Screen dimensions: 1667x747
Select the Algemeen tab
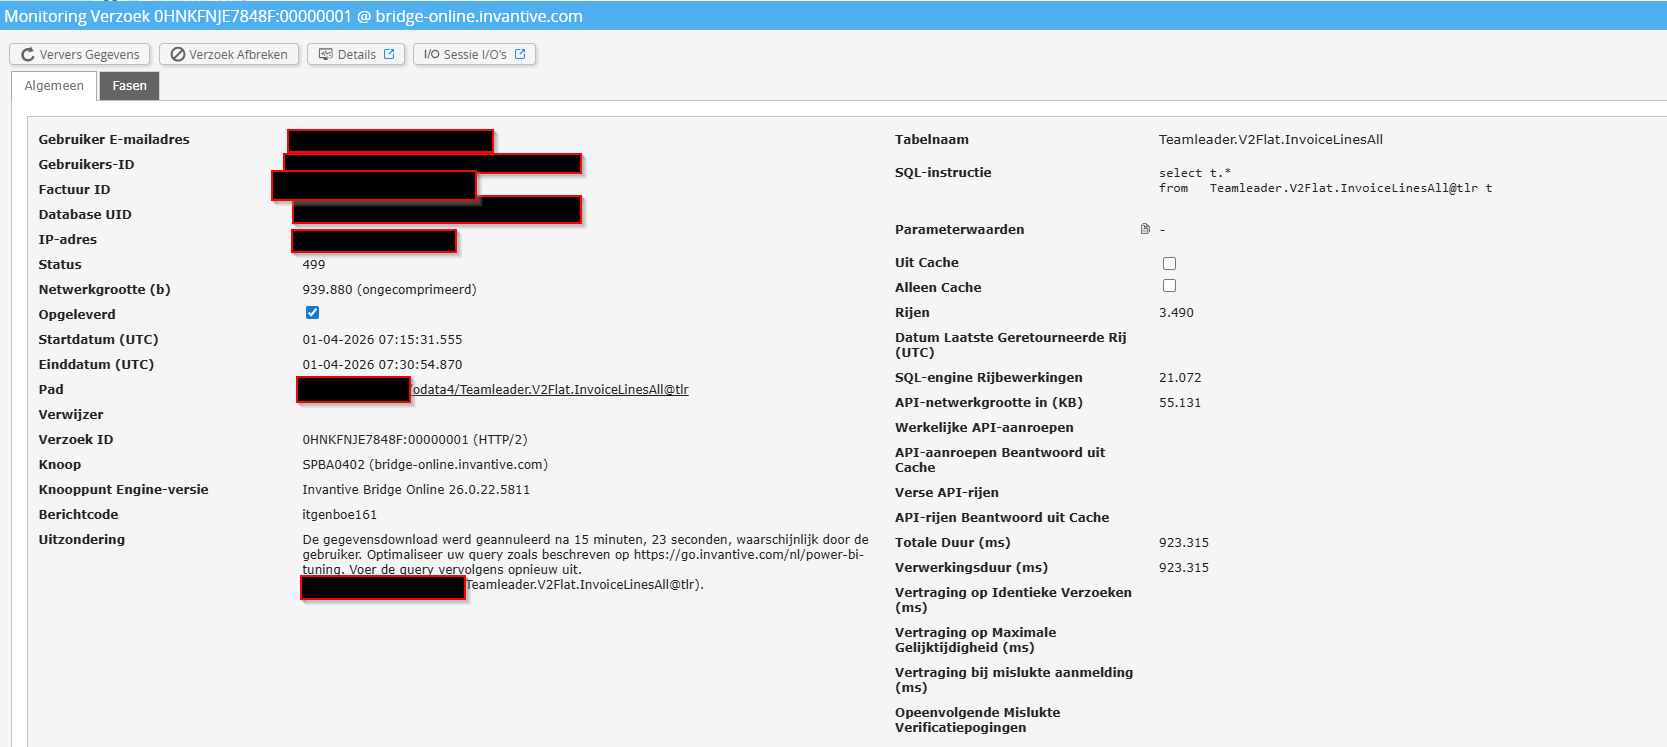pos(54,86)
